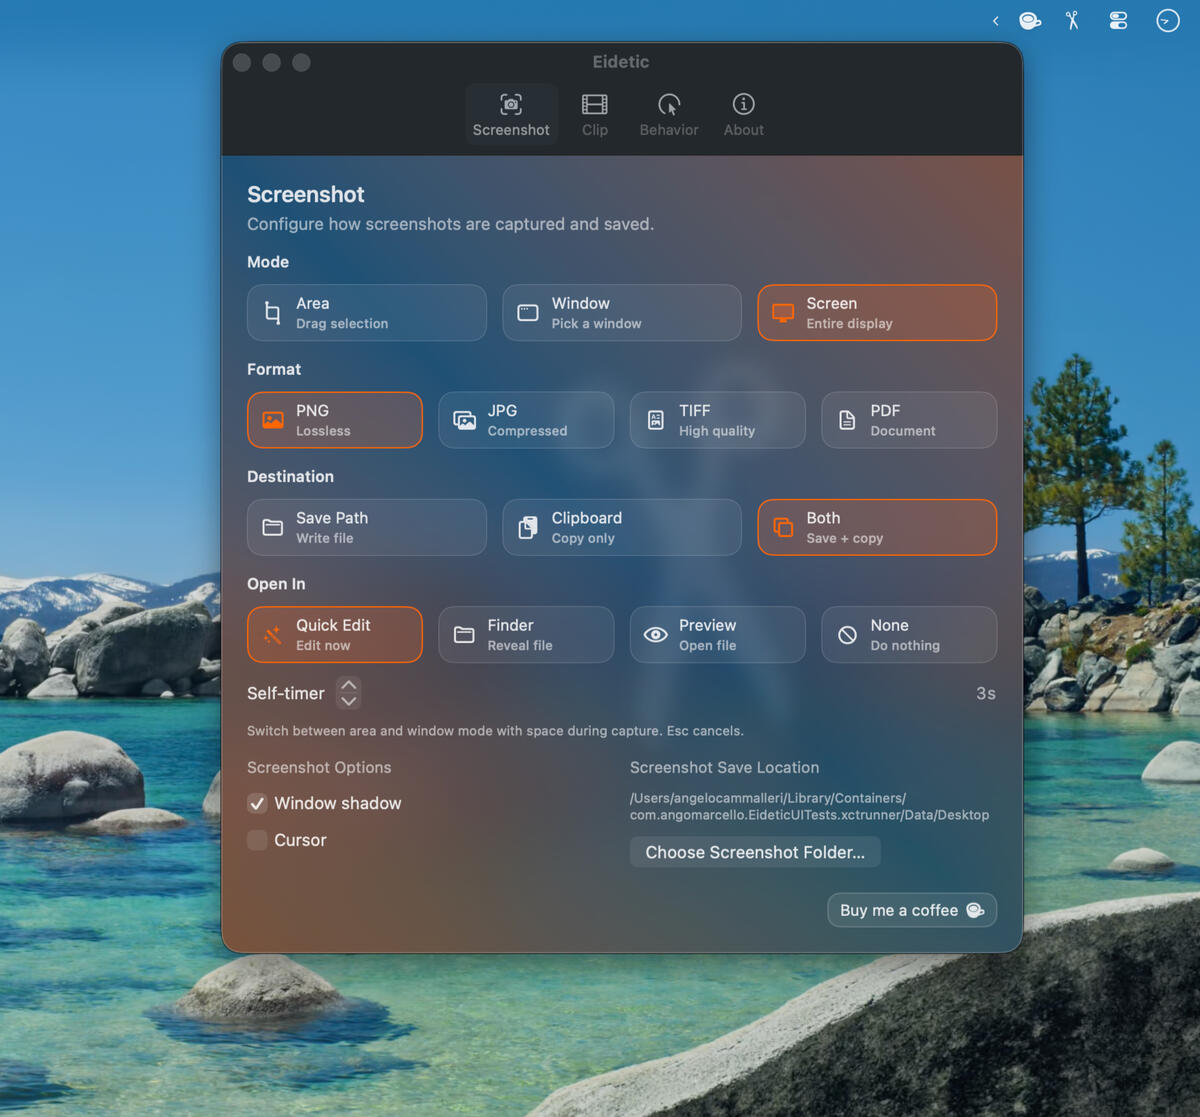Enable the Cursor checkbox
The width and height of the screenshot is (1200, 1117).
point(257,840)
